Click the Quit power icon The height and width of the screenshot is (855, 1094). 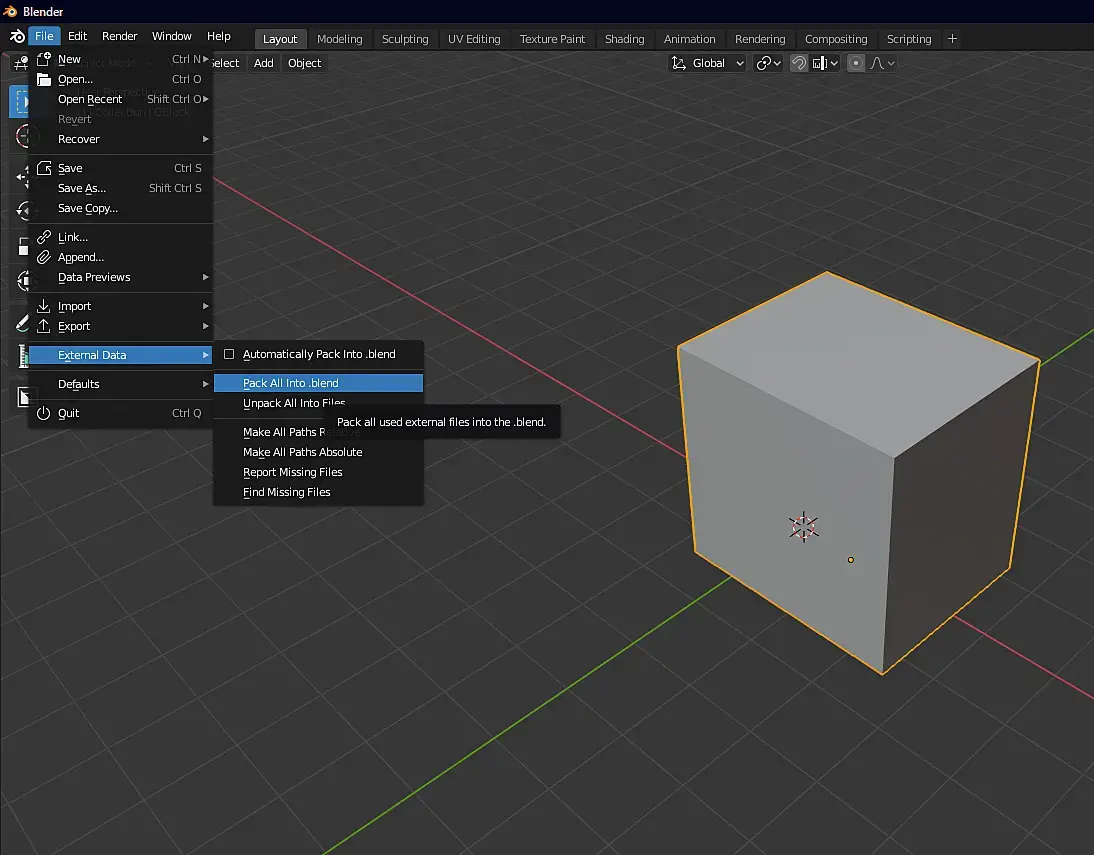point(44,413)
